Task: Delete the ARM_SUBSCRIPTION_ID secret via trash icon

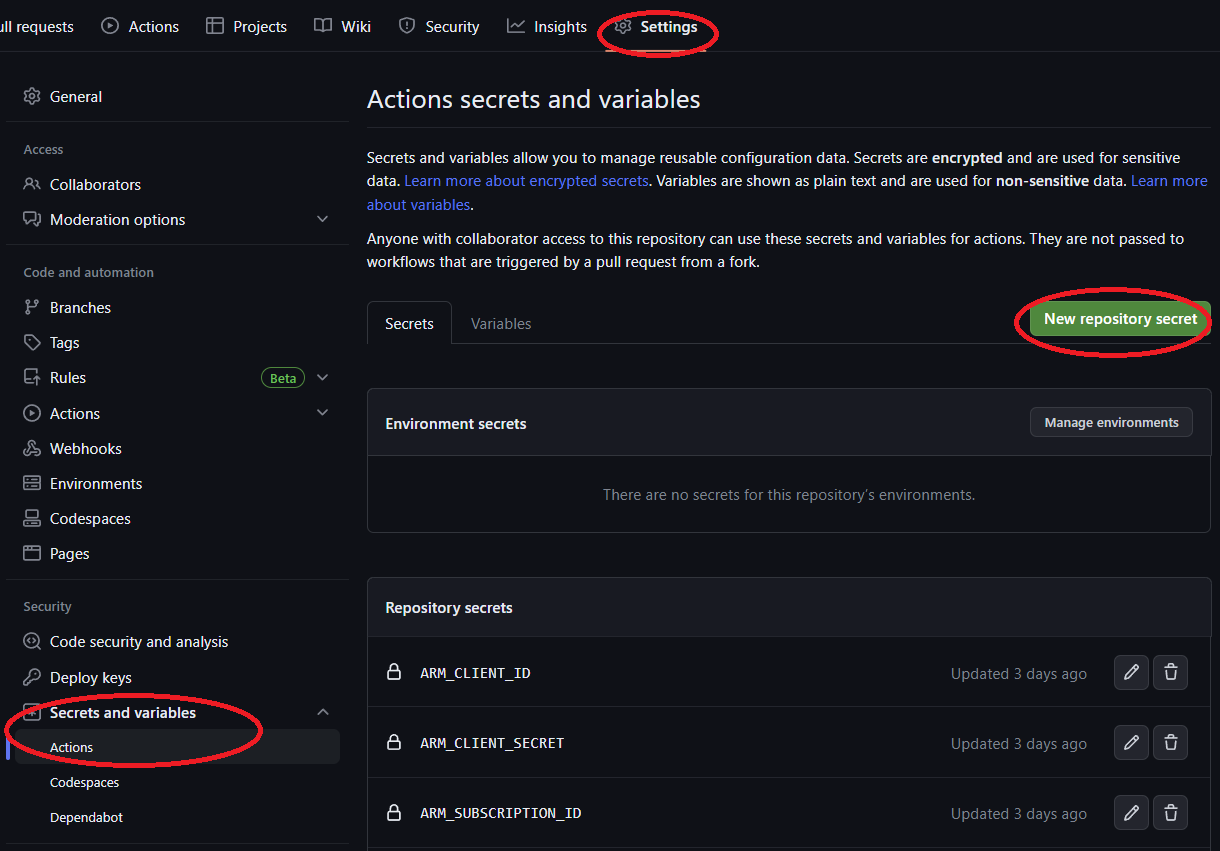Action: [1170, 812]
